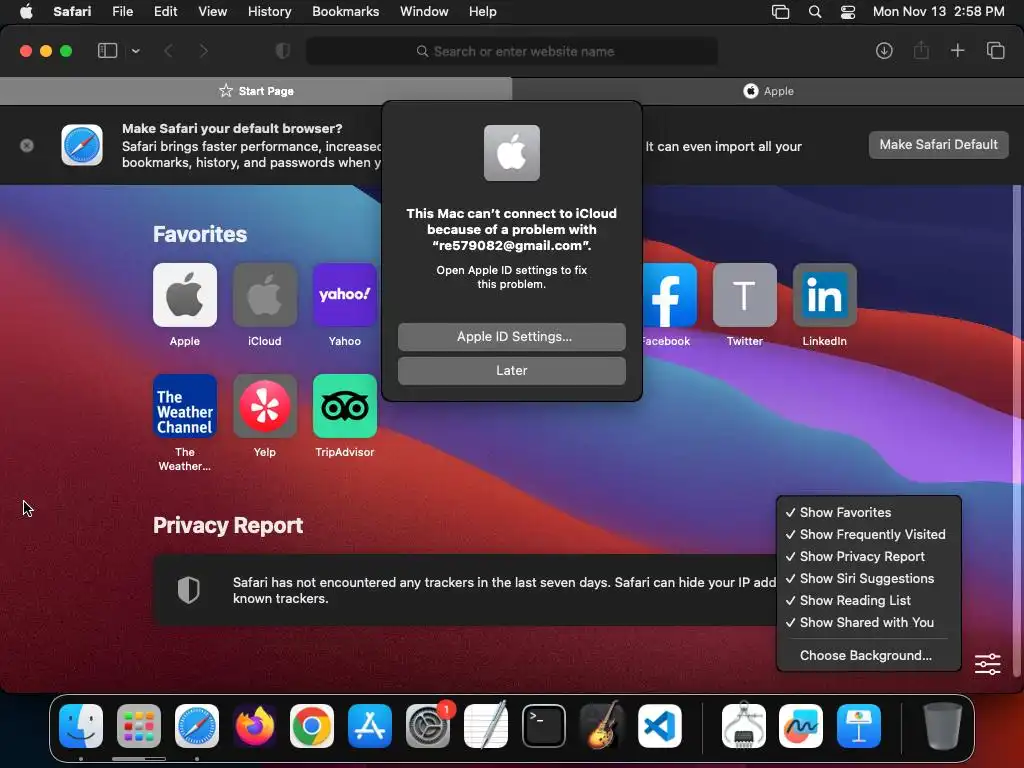The image size is (1024, 768).
Task: Open Apple ID Settings from the dialog
Action: click(512, 336)
